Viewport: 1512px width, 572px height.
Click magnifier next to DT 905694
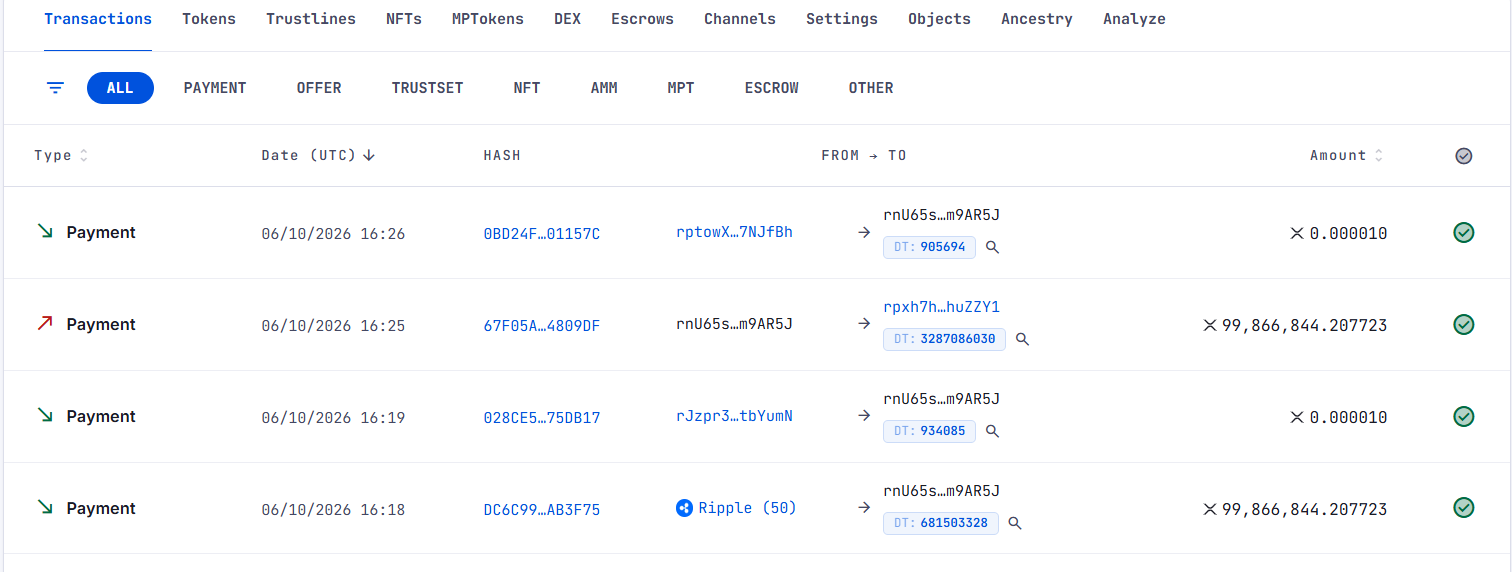pyautogui.click(x=992, y=247)
